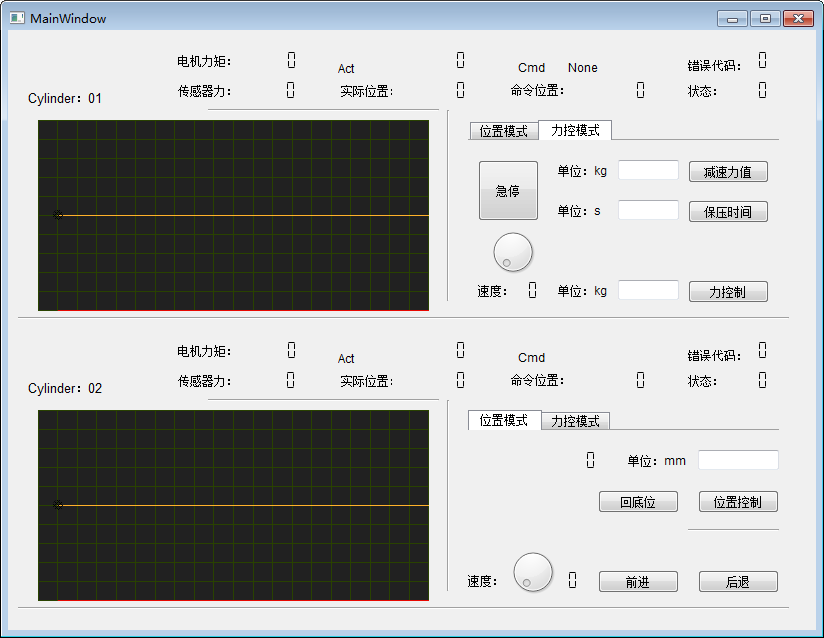Click Cylinder 02 速度 label
Image resolution: width=824 pixels, height=638 pixels.
[x=482, y=581]
